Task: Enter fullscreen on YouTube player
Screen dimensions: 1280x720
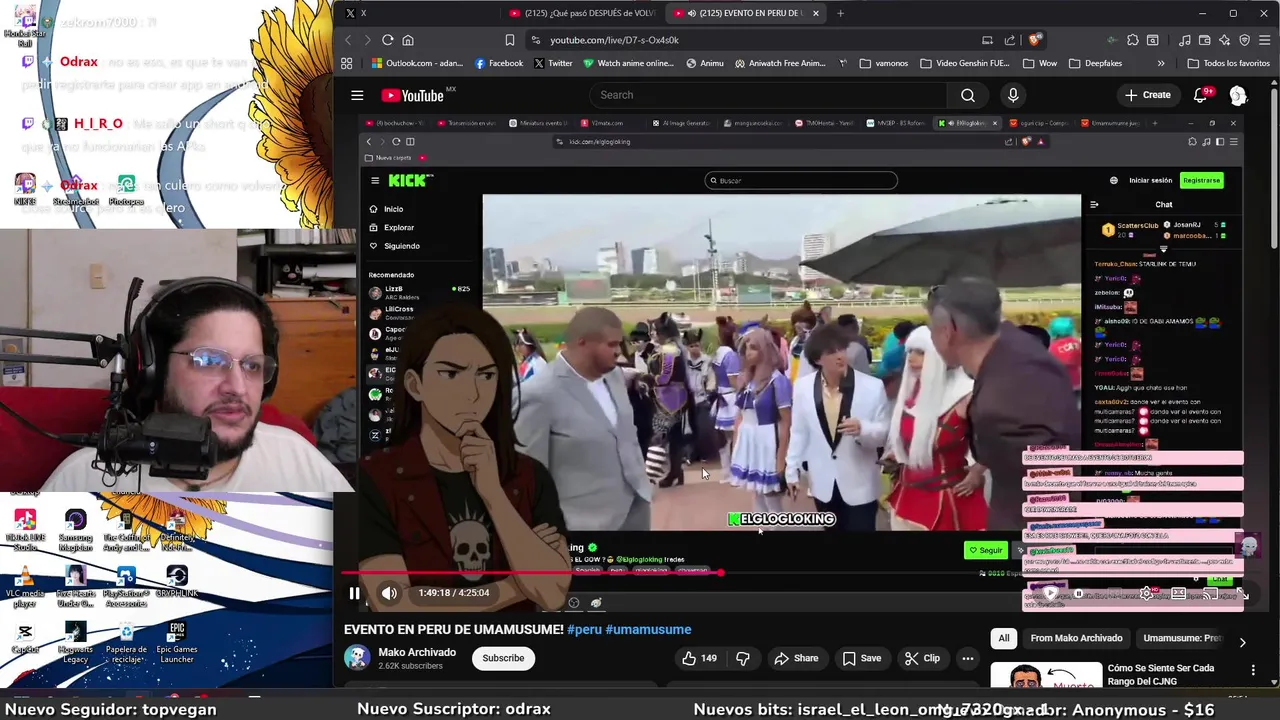Action: pyautogui.click(x=1243, y=593)
